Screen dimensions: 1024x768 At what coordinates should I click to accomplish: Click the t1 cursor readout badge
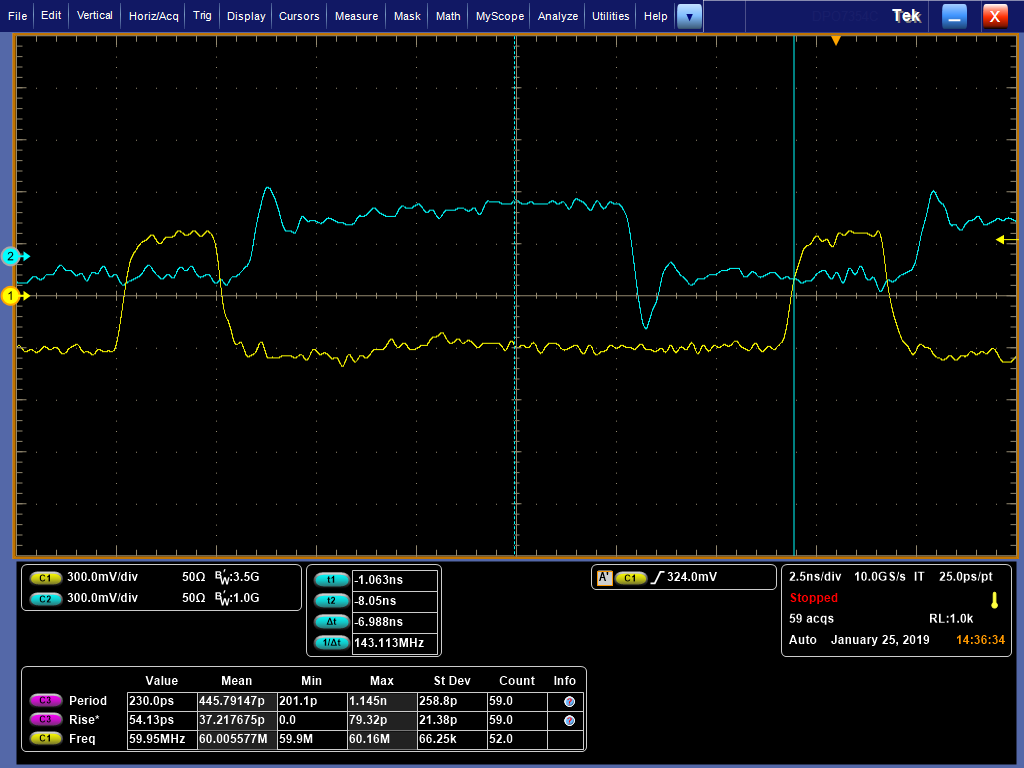(331, 579)
